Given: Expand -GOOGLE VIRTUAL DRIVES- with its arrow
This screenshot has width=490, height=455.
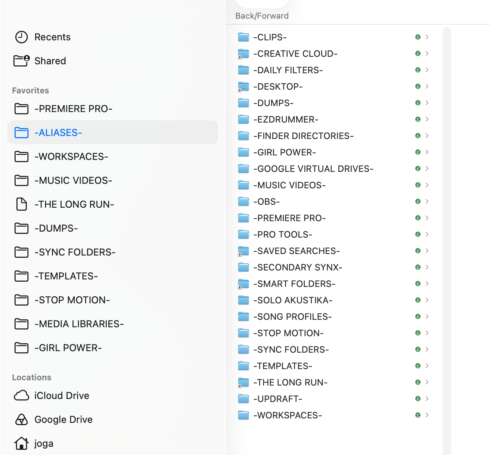Looking at the screenshot, I should point(427,169).
